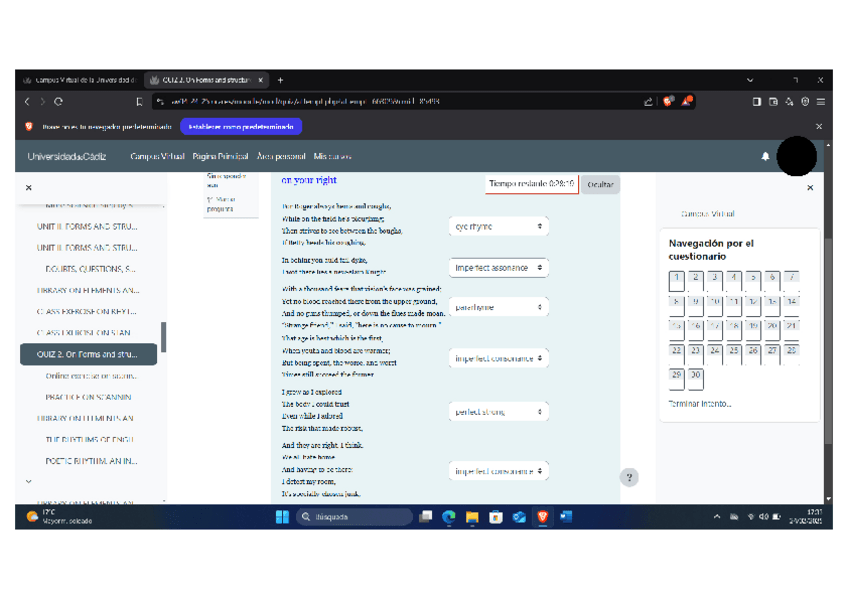Viewport: 848px width, 599px height.
Task: Open a new browser tab
Action: coord(281,80)
